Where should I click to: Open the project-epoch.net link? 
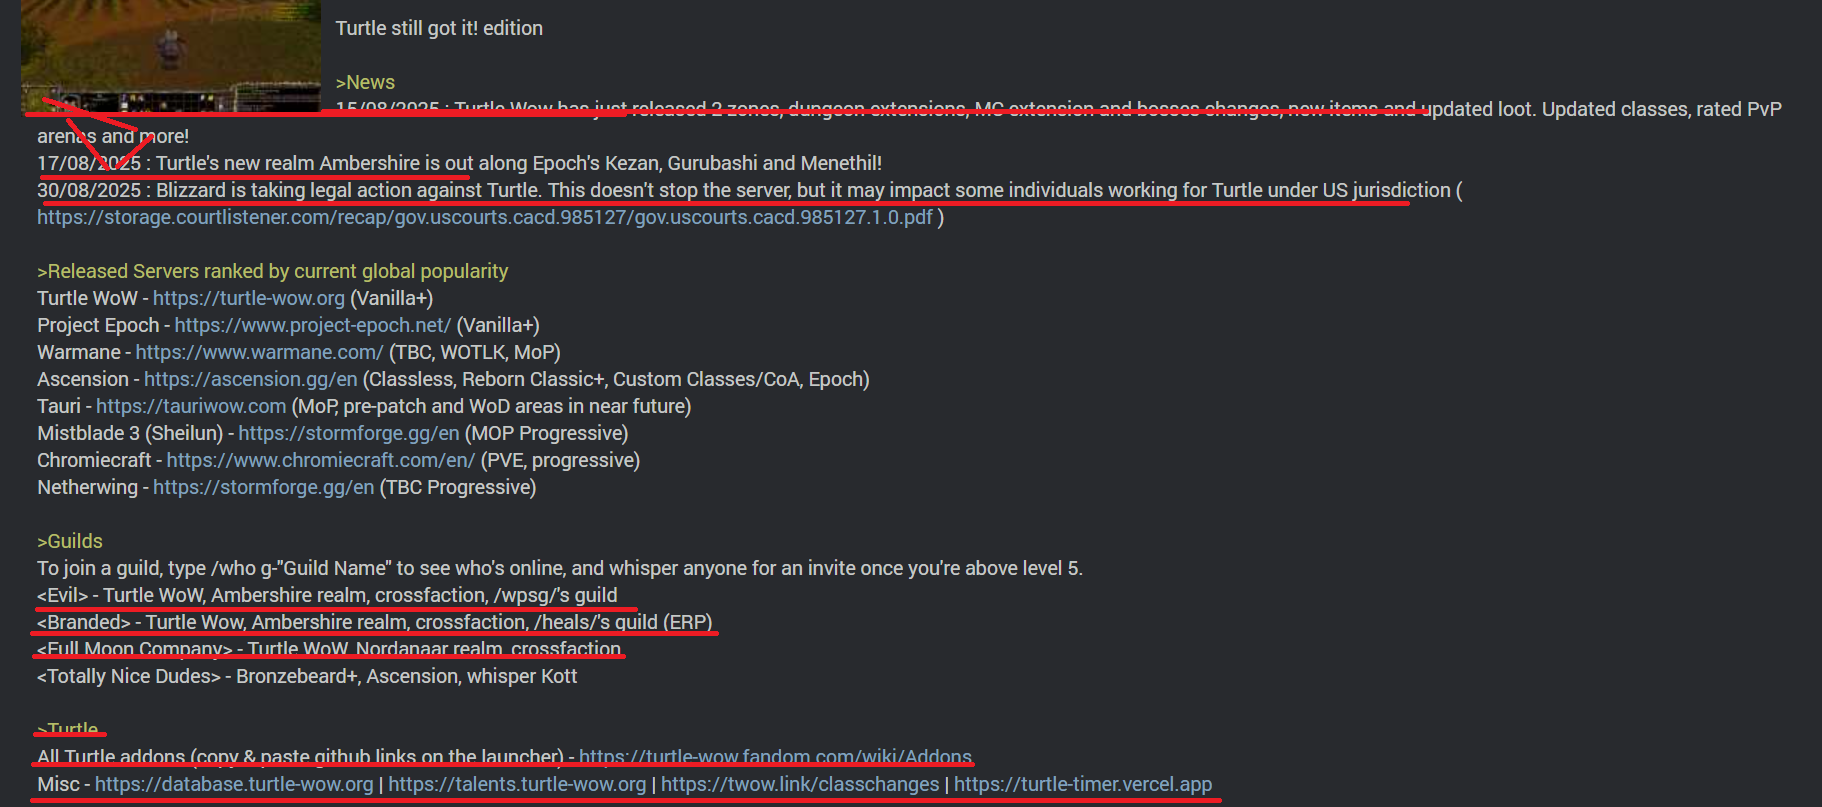pos(313,325)
